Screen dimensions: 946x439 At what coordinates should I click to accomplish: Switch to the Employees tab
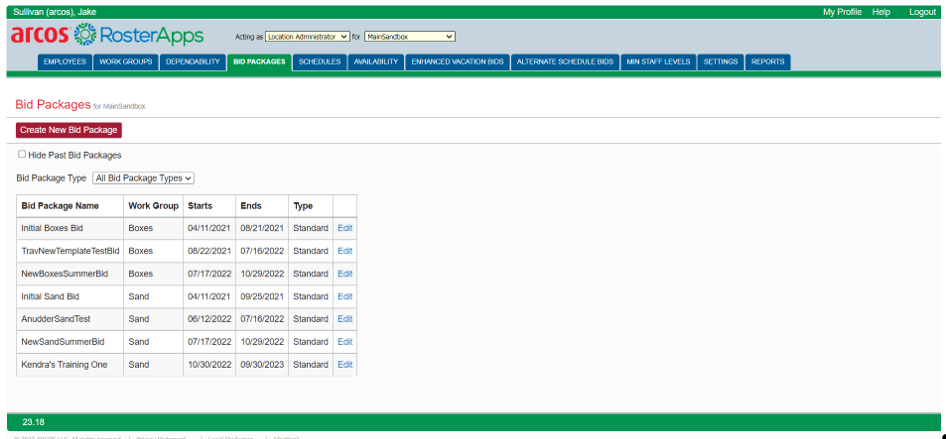click(65, 62)
